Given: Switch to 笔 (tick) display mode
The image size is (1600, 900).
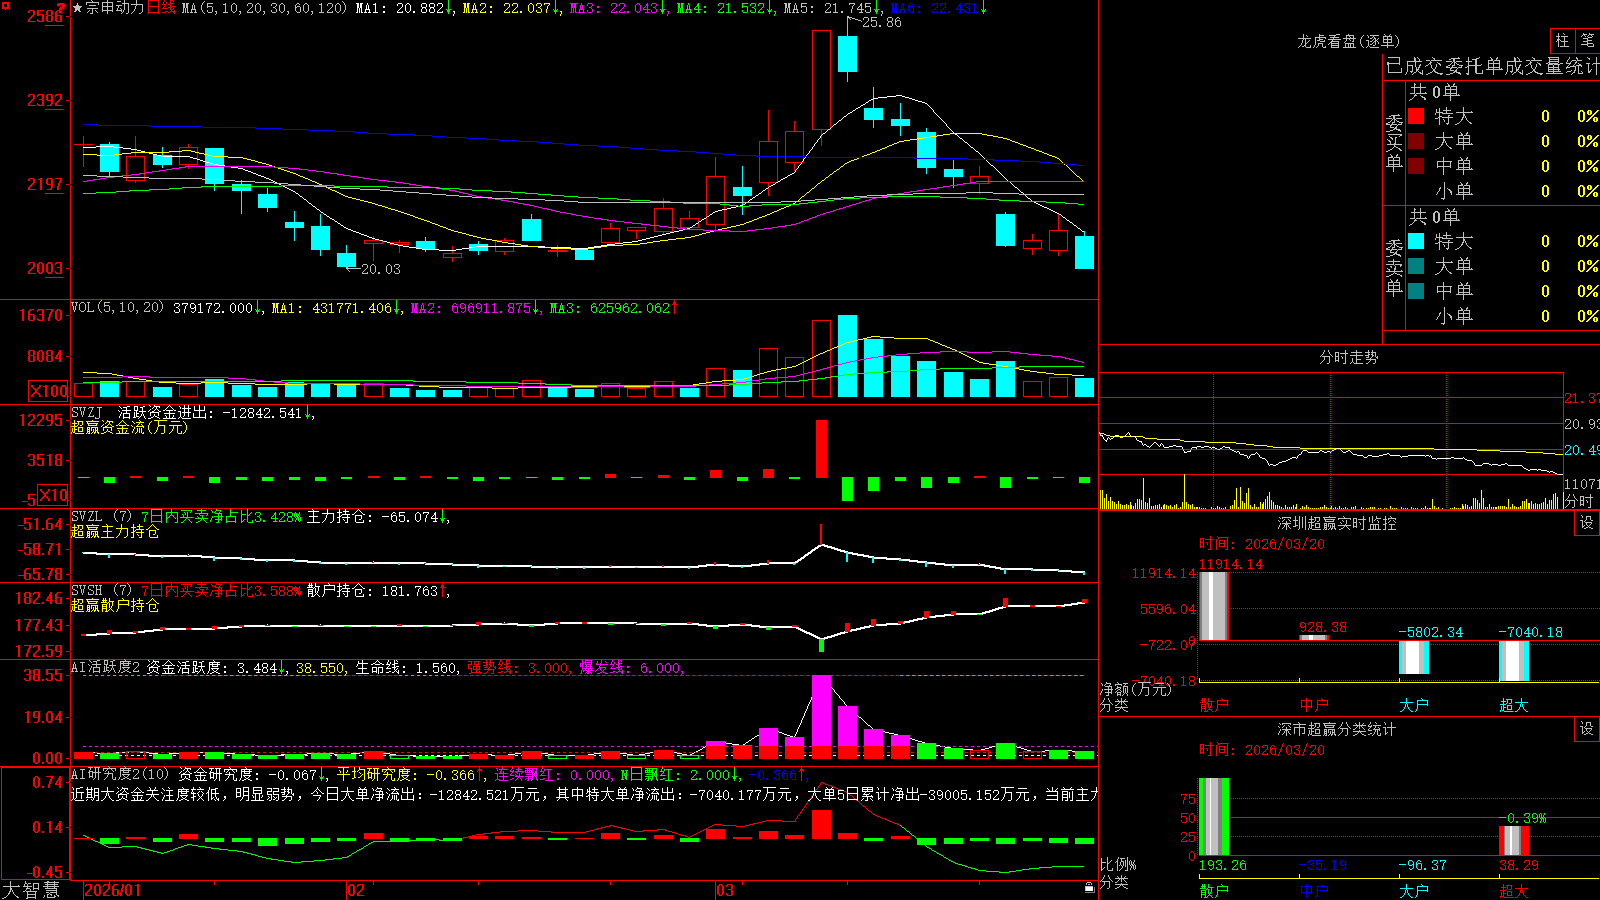Looking at the screenshot, I should point(1588,40).
